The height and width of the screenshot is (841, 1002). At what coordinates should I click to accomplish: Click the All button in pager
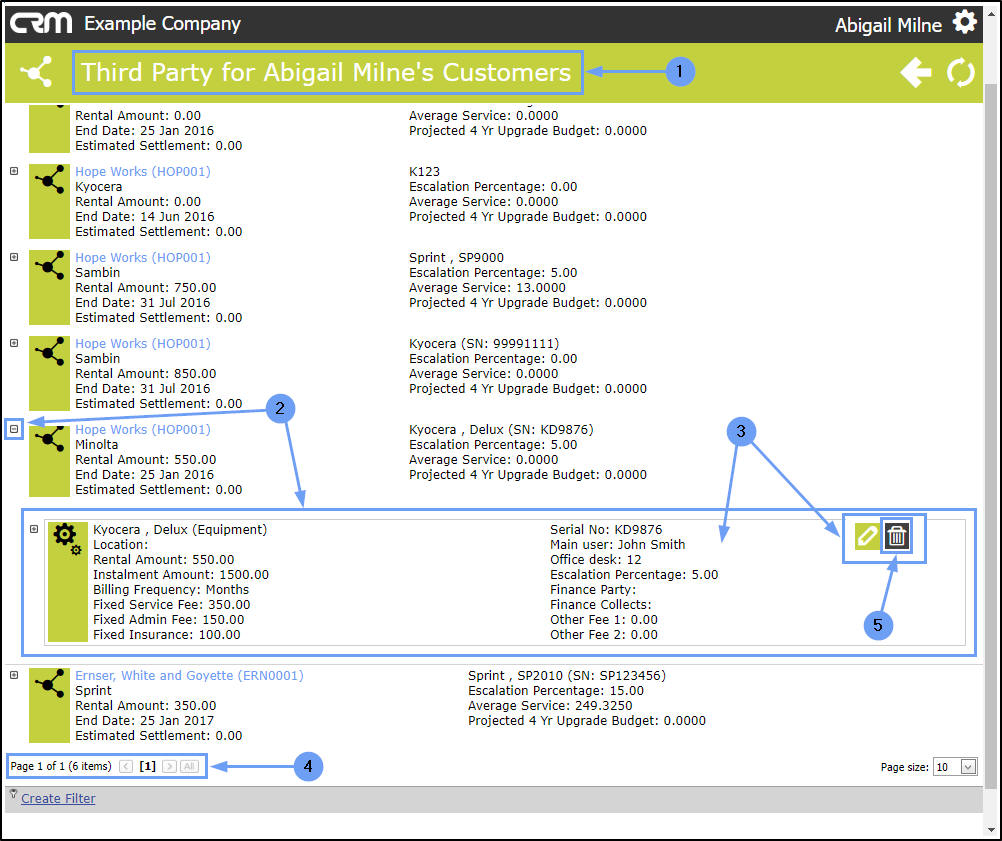point(189,766)
